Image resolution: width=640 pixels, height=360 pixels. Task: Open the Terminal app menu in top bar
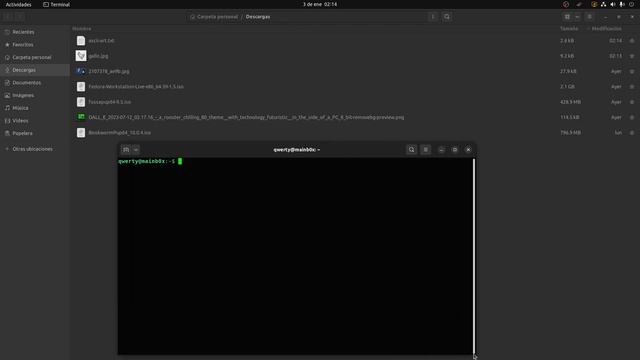(x=56, y=4)
